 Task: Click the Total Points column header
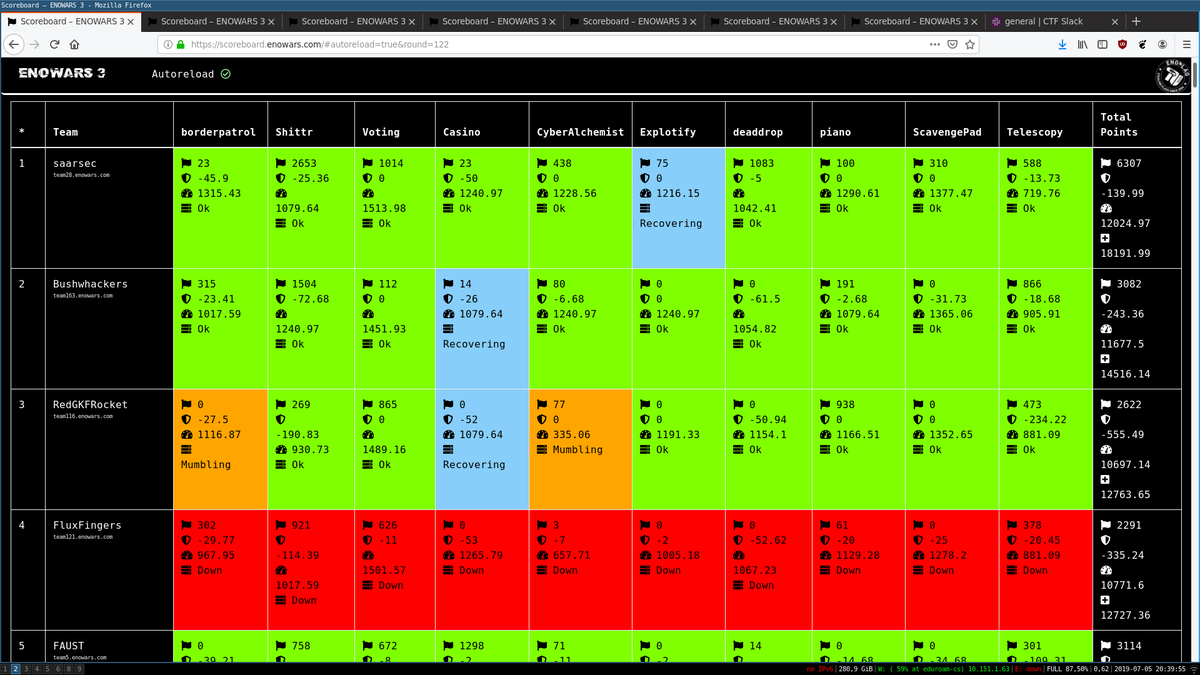[1119, 124]
